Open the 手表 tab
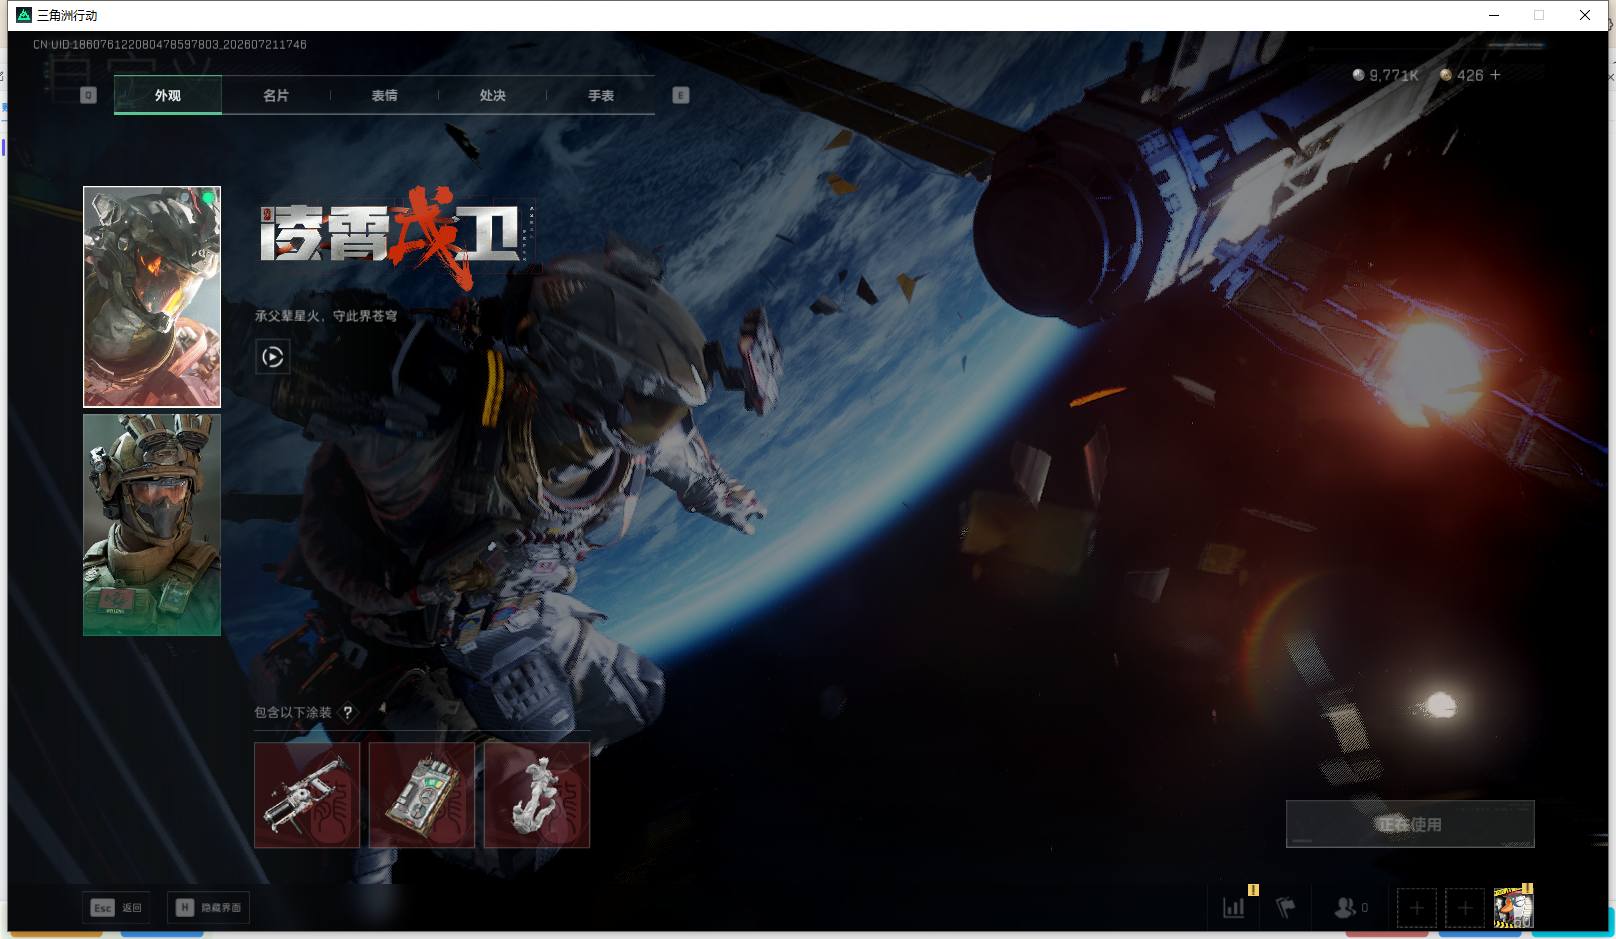This screenshot has height=939, width=1616. coord(601,95)
